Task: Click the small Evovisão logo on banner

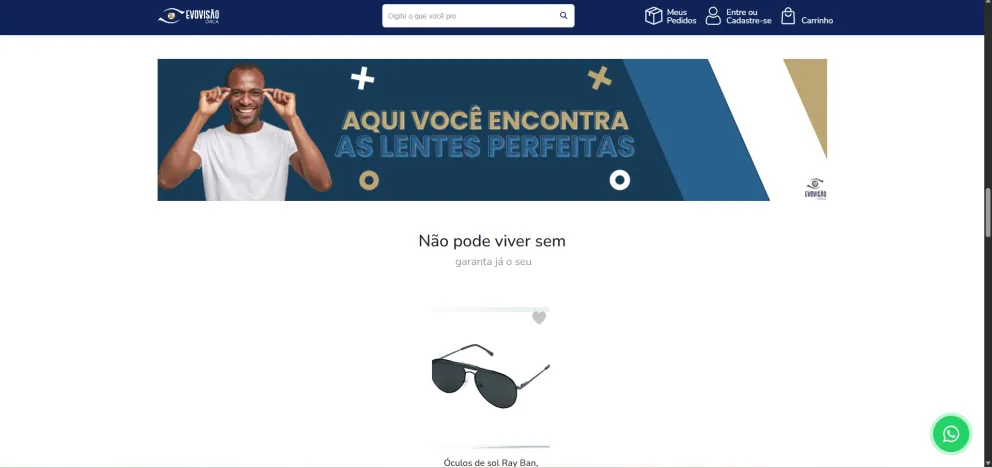Action: (815, 189)
